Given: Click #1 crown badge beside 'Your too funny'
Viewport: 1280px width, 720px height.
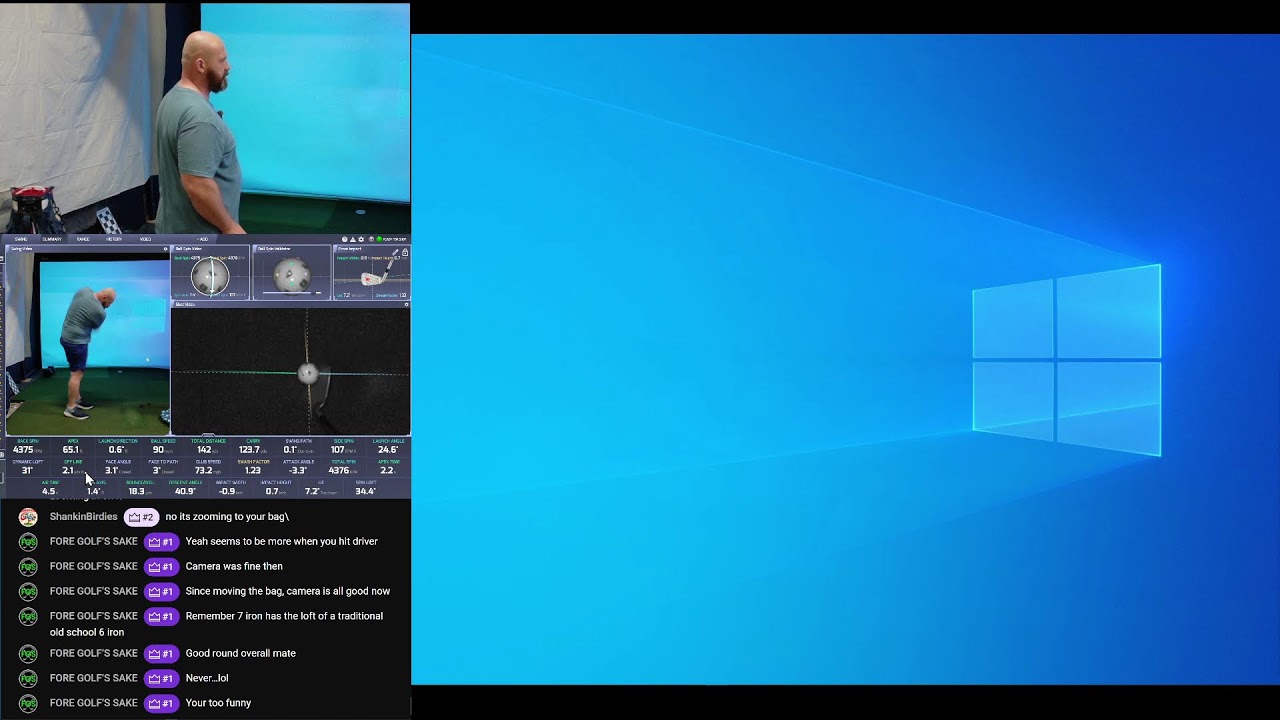Looking at the screenshot, I should click(160, 703).
